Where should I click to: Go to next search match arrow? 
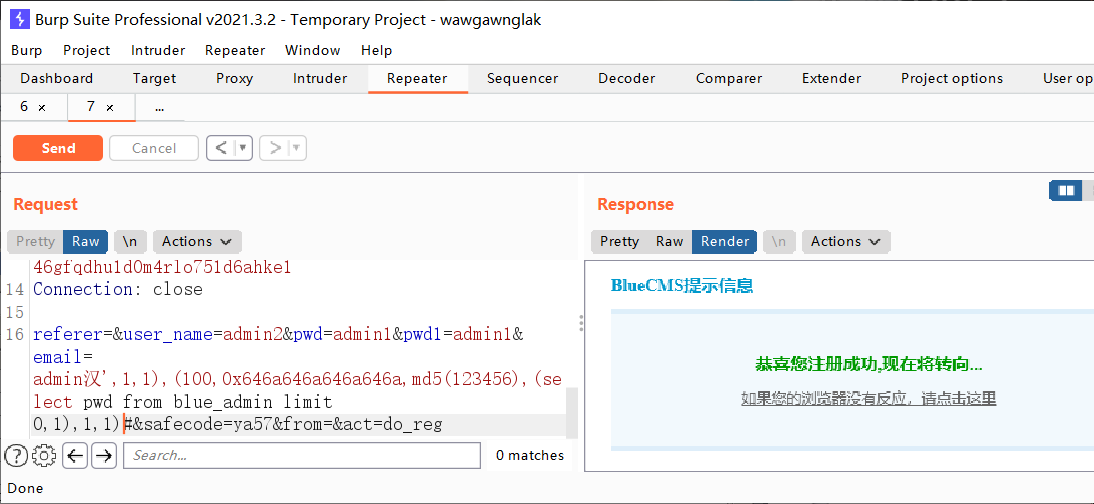click(x=104, y=456)
